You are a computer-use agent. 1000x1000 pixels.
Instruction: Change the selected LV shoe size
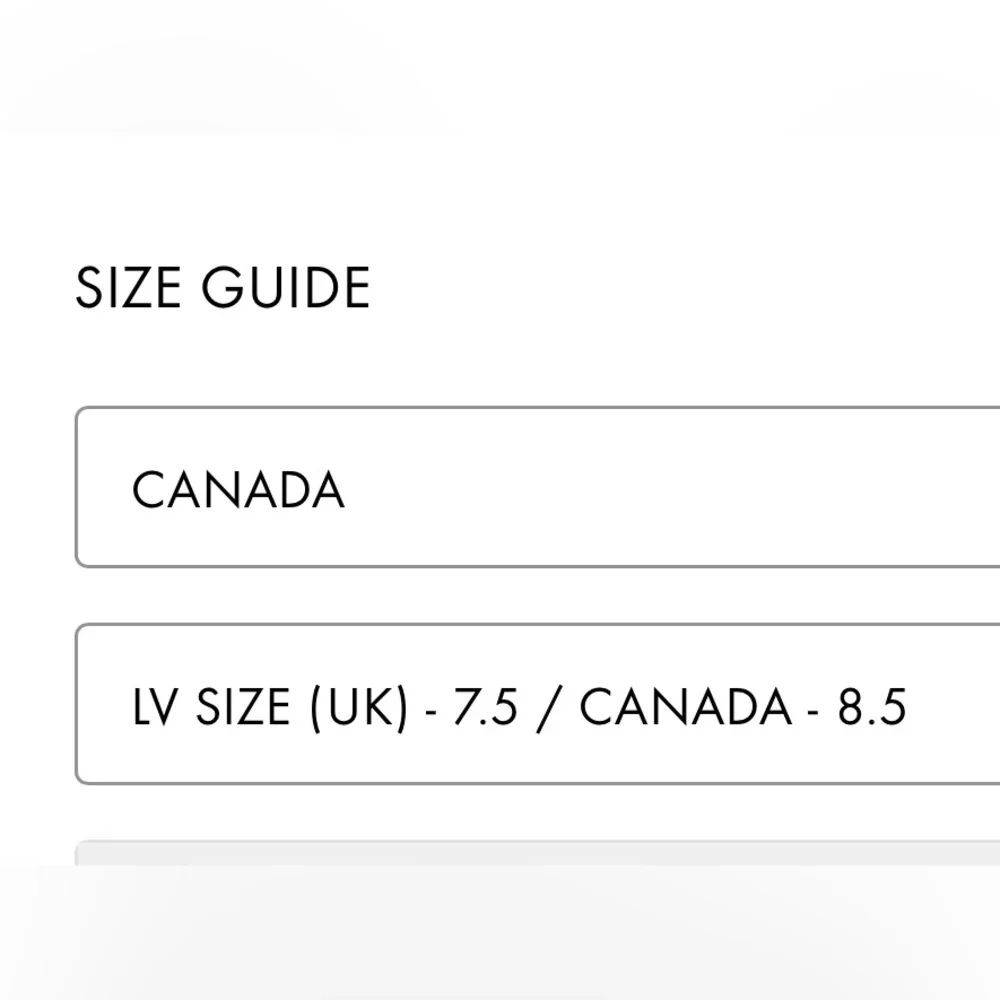(x=538, y=704)
